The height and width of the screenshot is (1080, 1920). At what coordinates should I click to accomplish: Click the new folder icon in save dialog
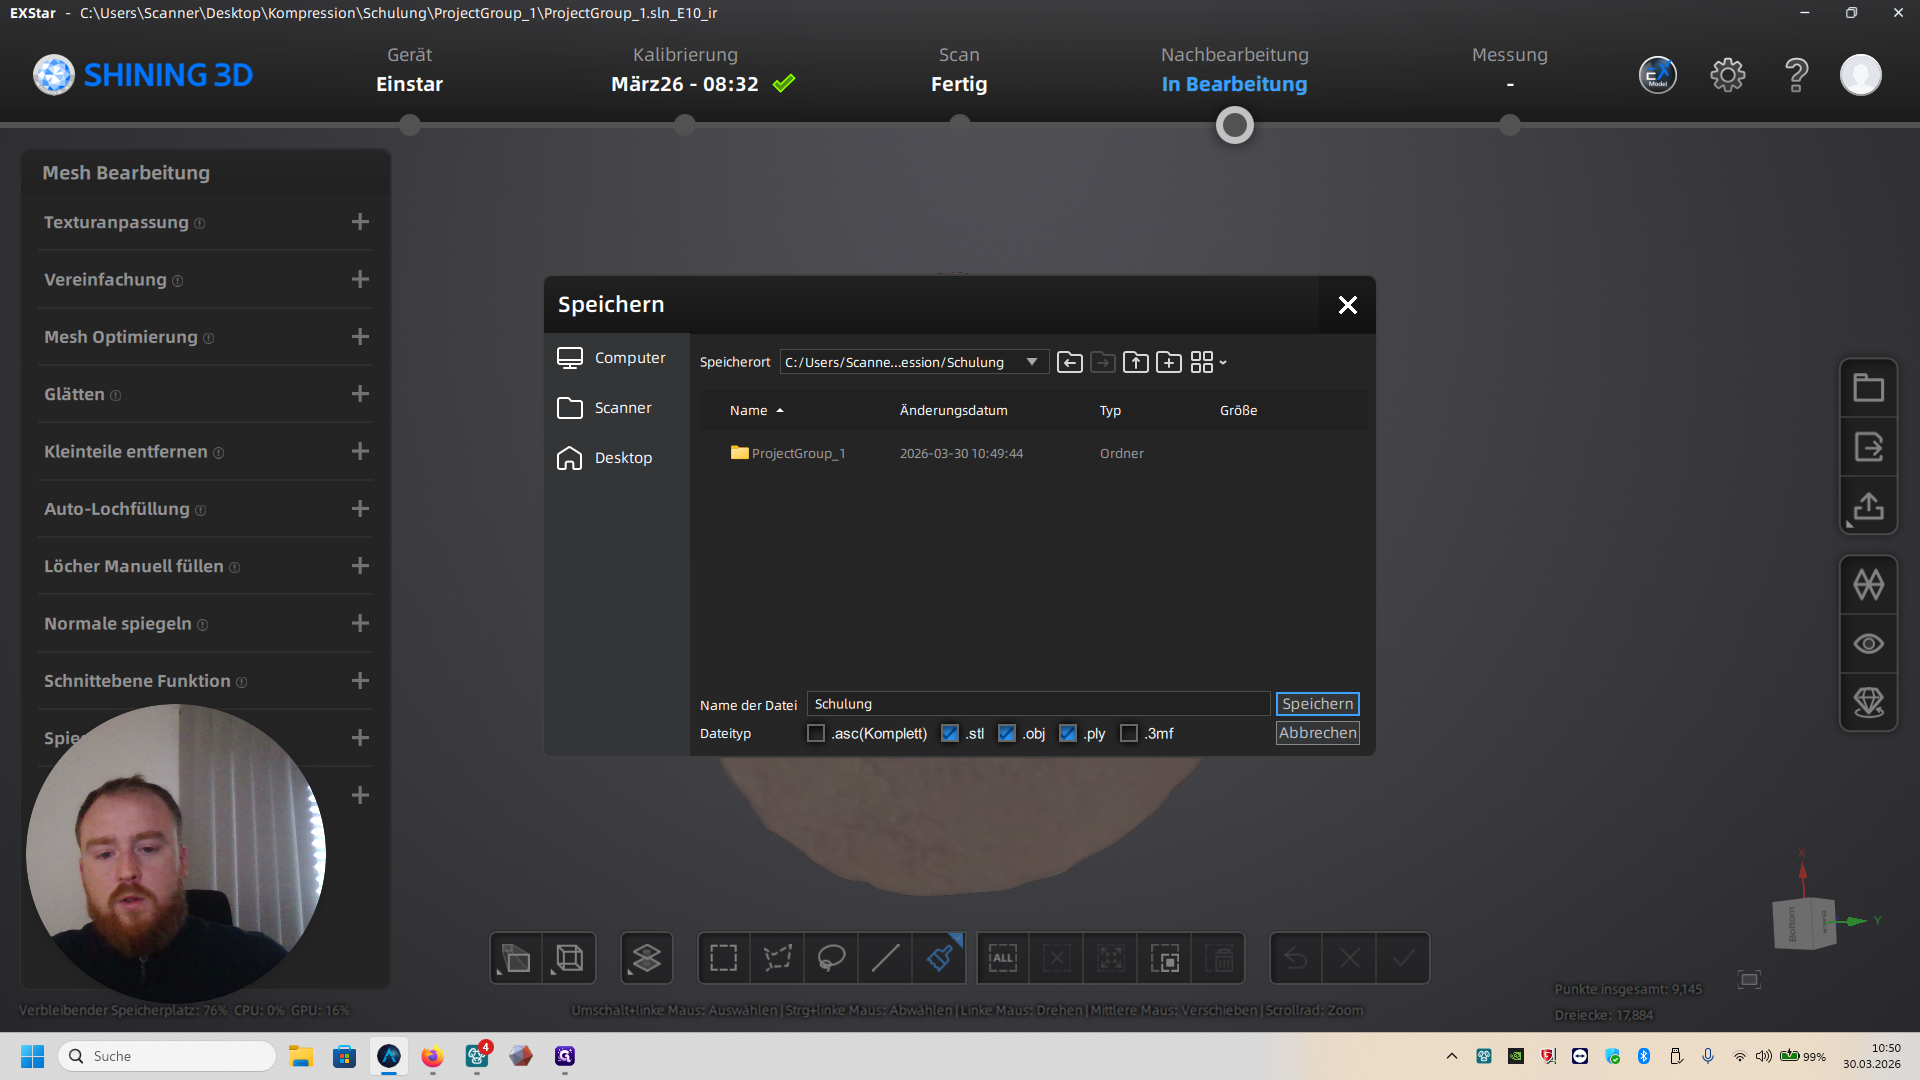pos(1168,362)
